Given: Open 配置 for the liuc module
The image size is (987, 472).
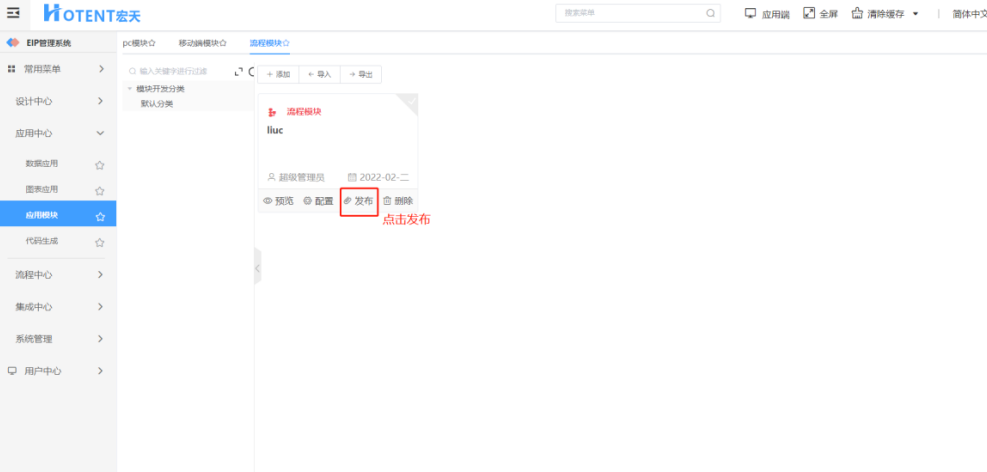Looking at the screenshot, I should pyautogui.click(x=319, y=201).
